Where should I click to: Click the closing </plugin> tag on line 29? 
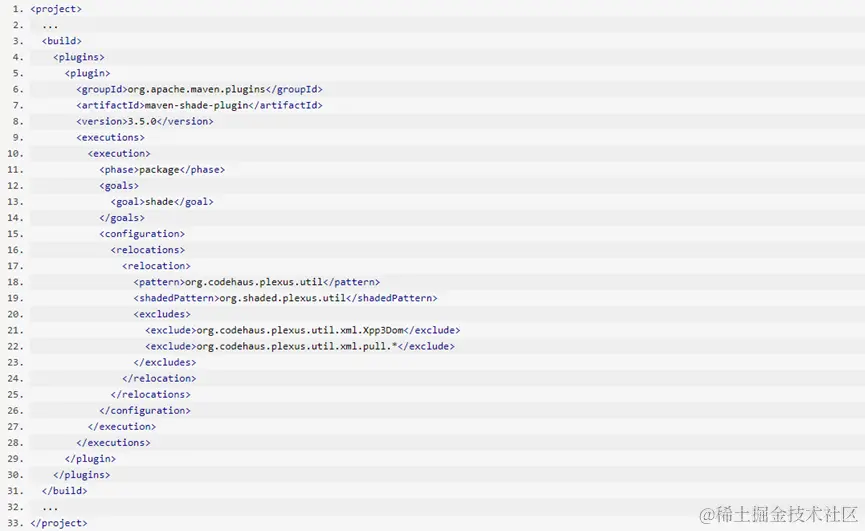pos(90,459)
